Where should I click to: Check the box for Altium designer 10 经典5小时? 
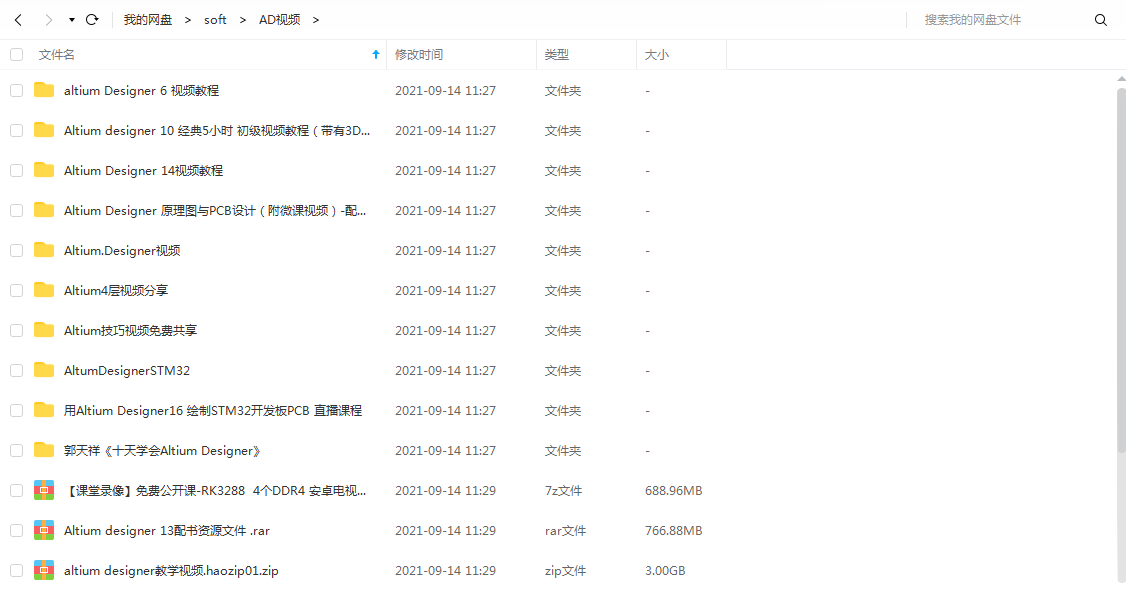coord(17,131)
